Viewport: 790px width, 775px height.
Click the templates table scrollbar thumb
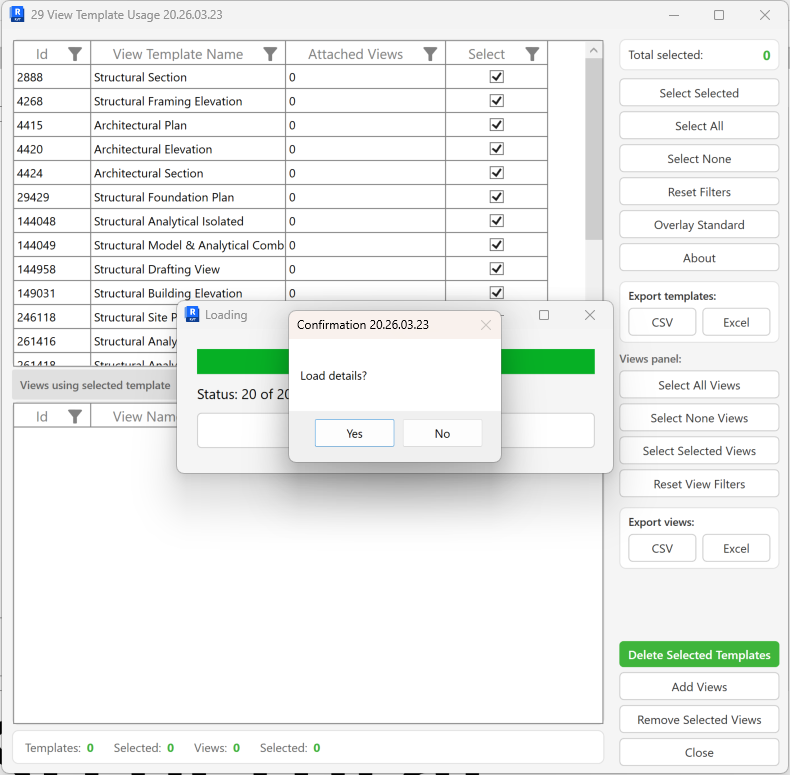click(x=594, y=149)
